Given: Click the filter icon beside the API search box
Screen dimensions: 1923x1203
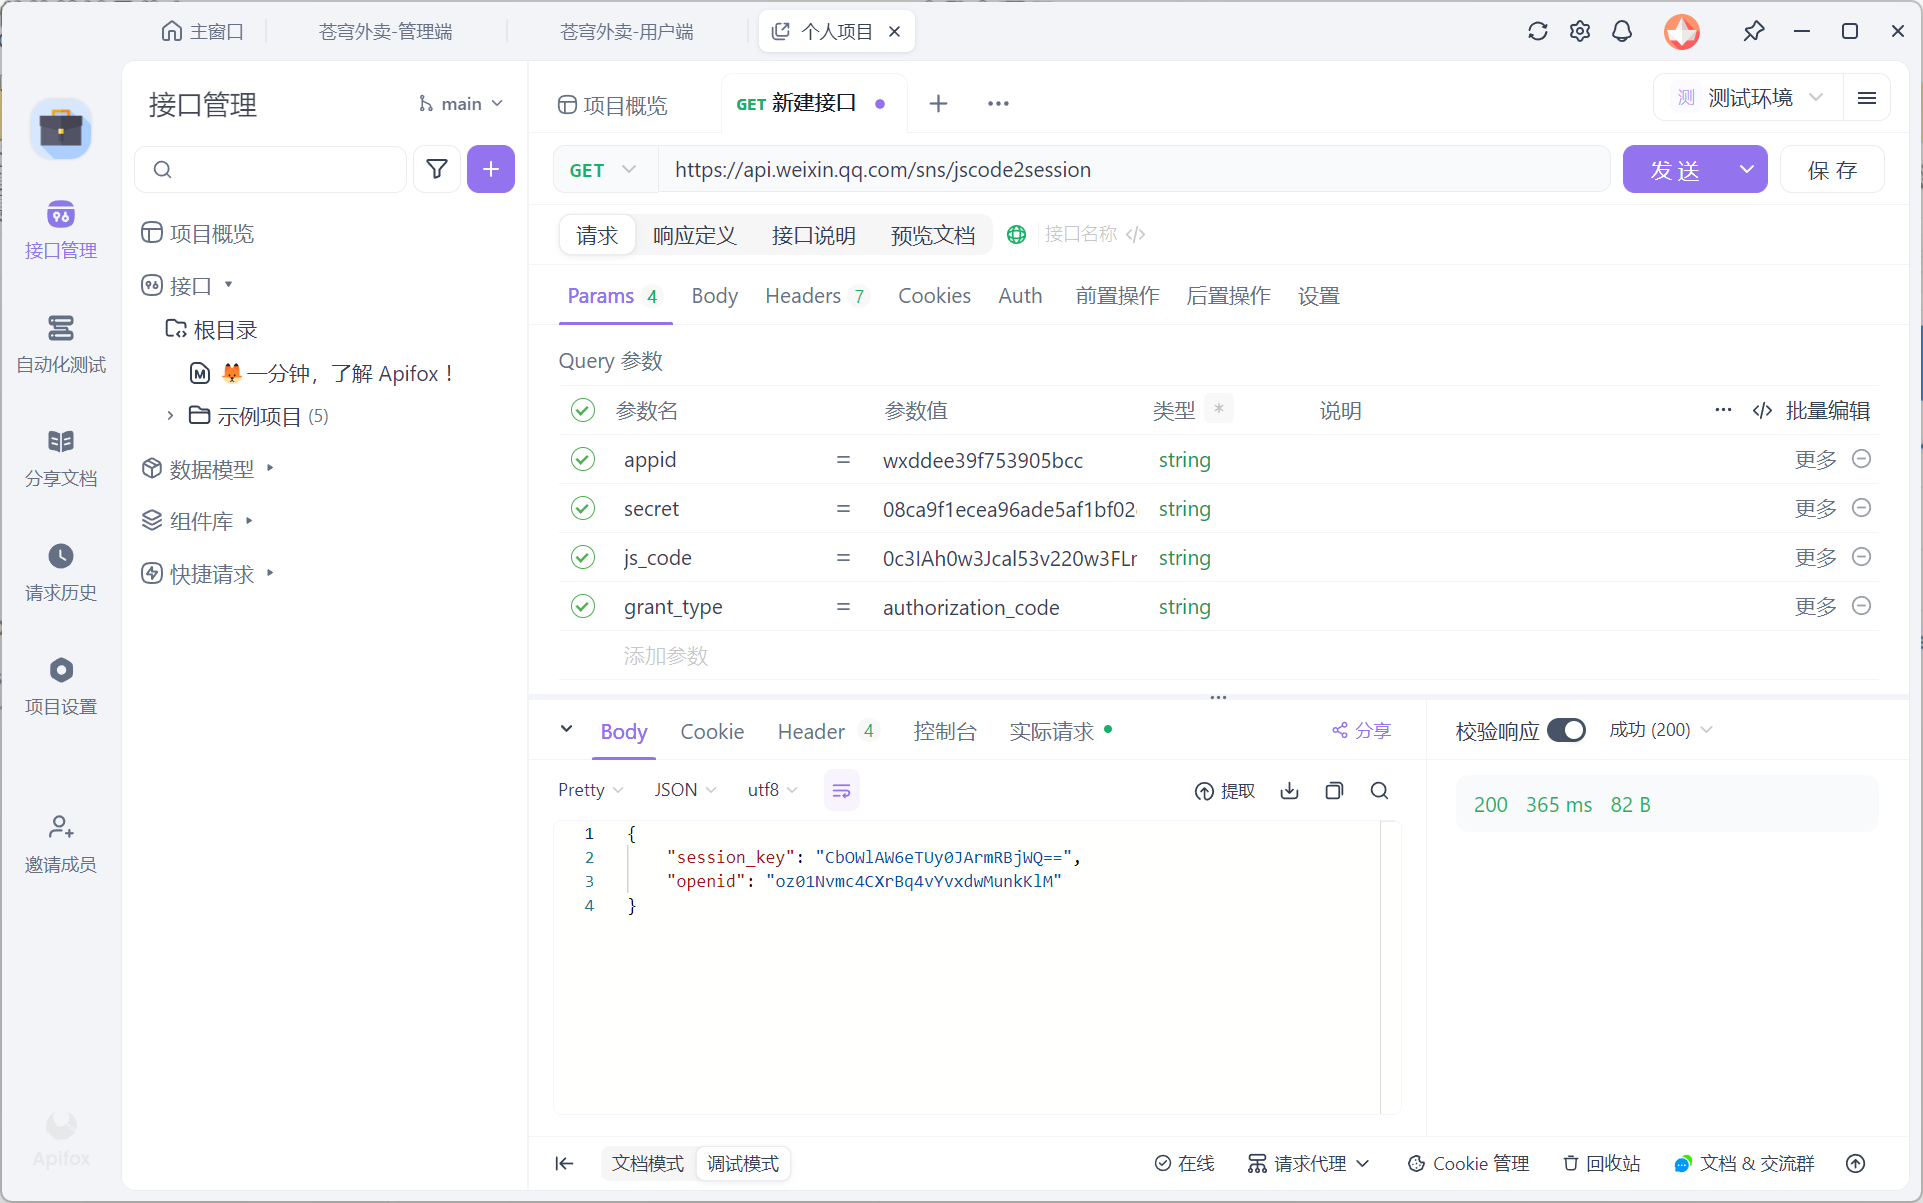Looking at the screenshot, I should (437, 169).
